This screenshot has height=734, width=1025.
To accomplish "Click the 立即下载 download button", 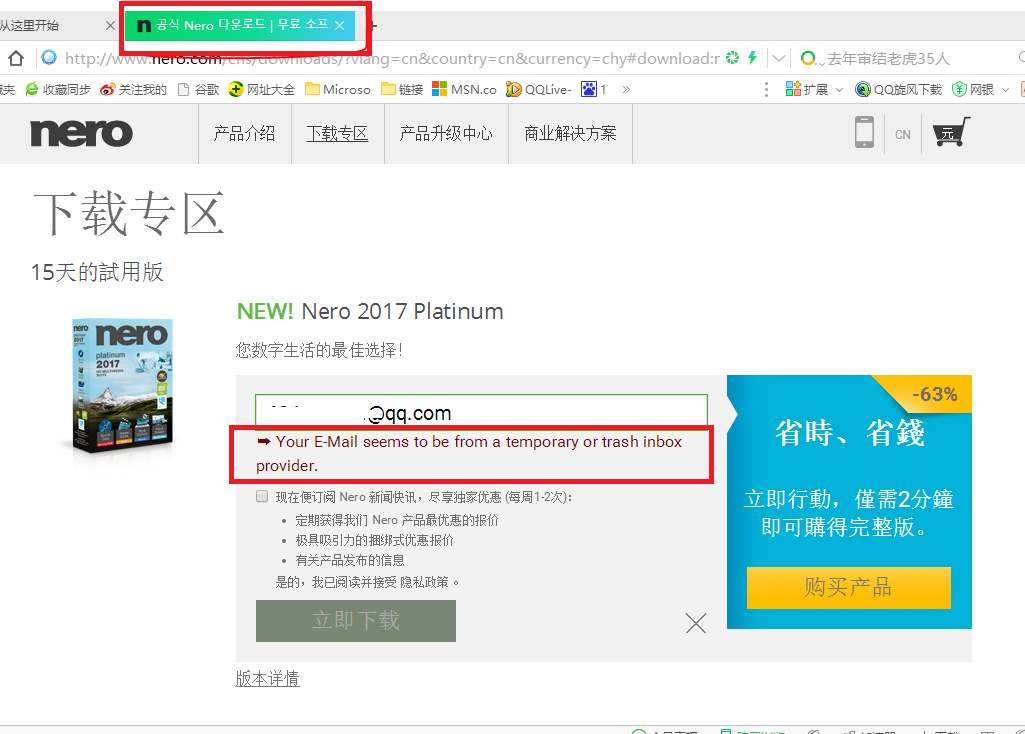I will (356, 620).
